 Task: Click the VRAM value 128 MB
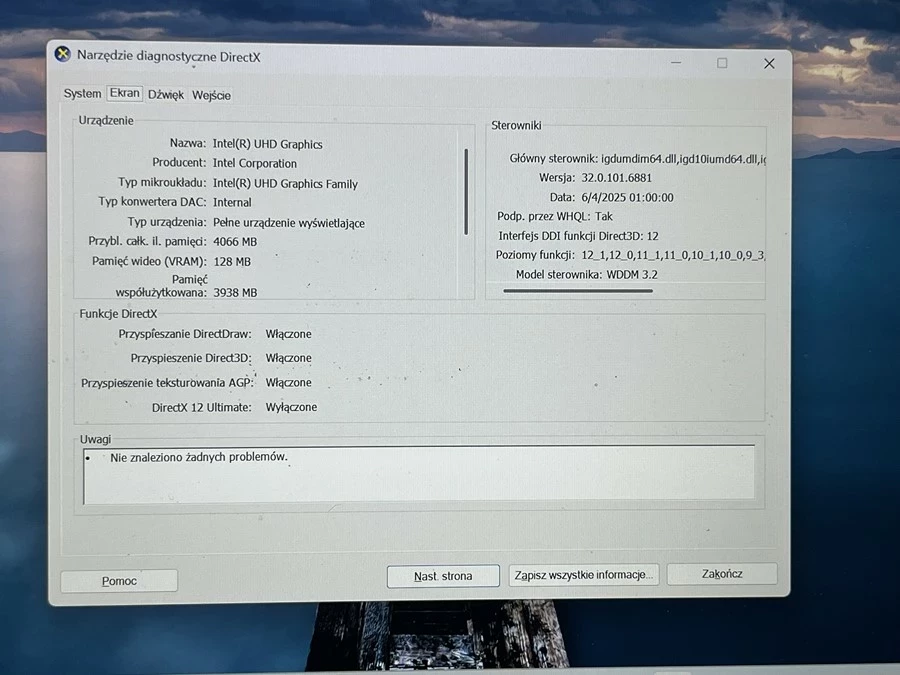232,262
